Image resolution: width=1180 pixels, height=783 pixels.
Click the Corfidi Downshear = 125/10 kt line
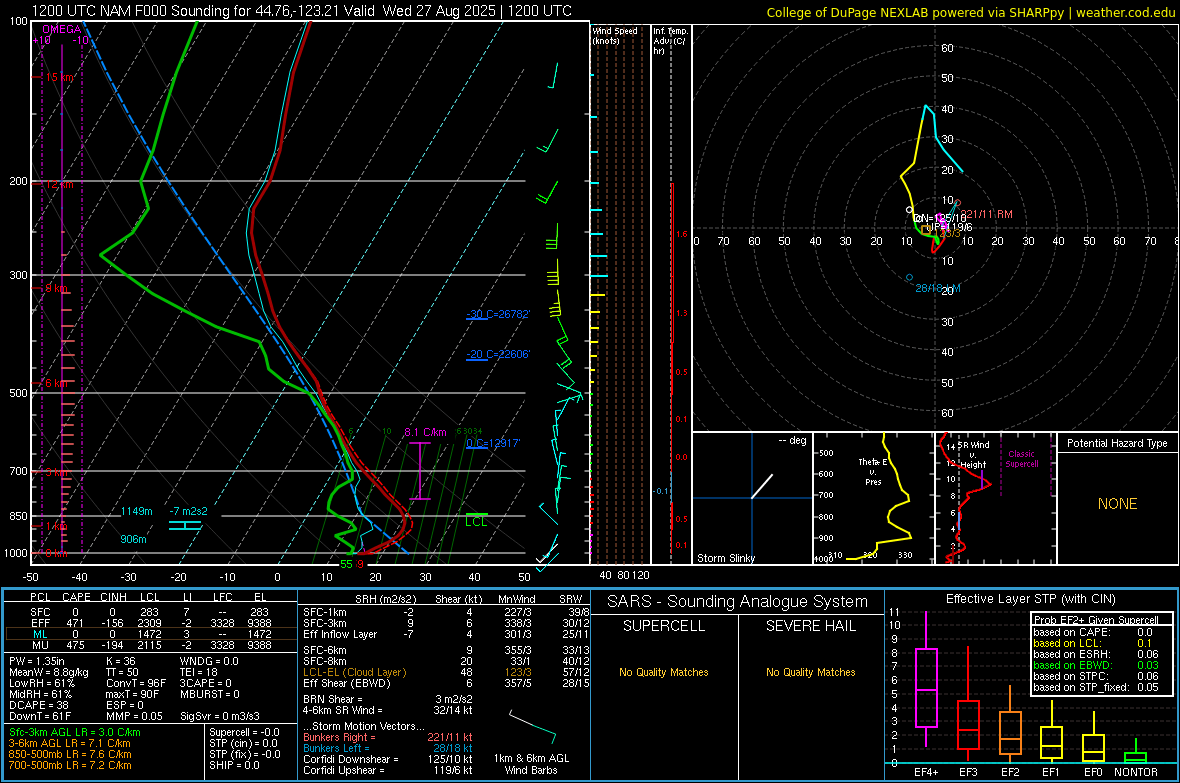(x=388, y=759)
